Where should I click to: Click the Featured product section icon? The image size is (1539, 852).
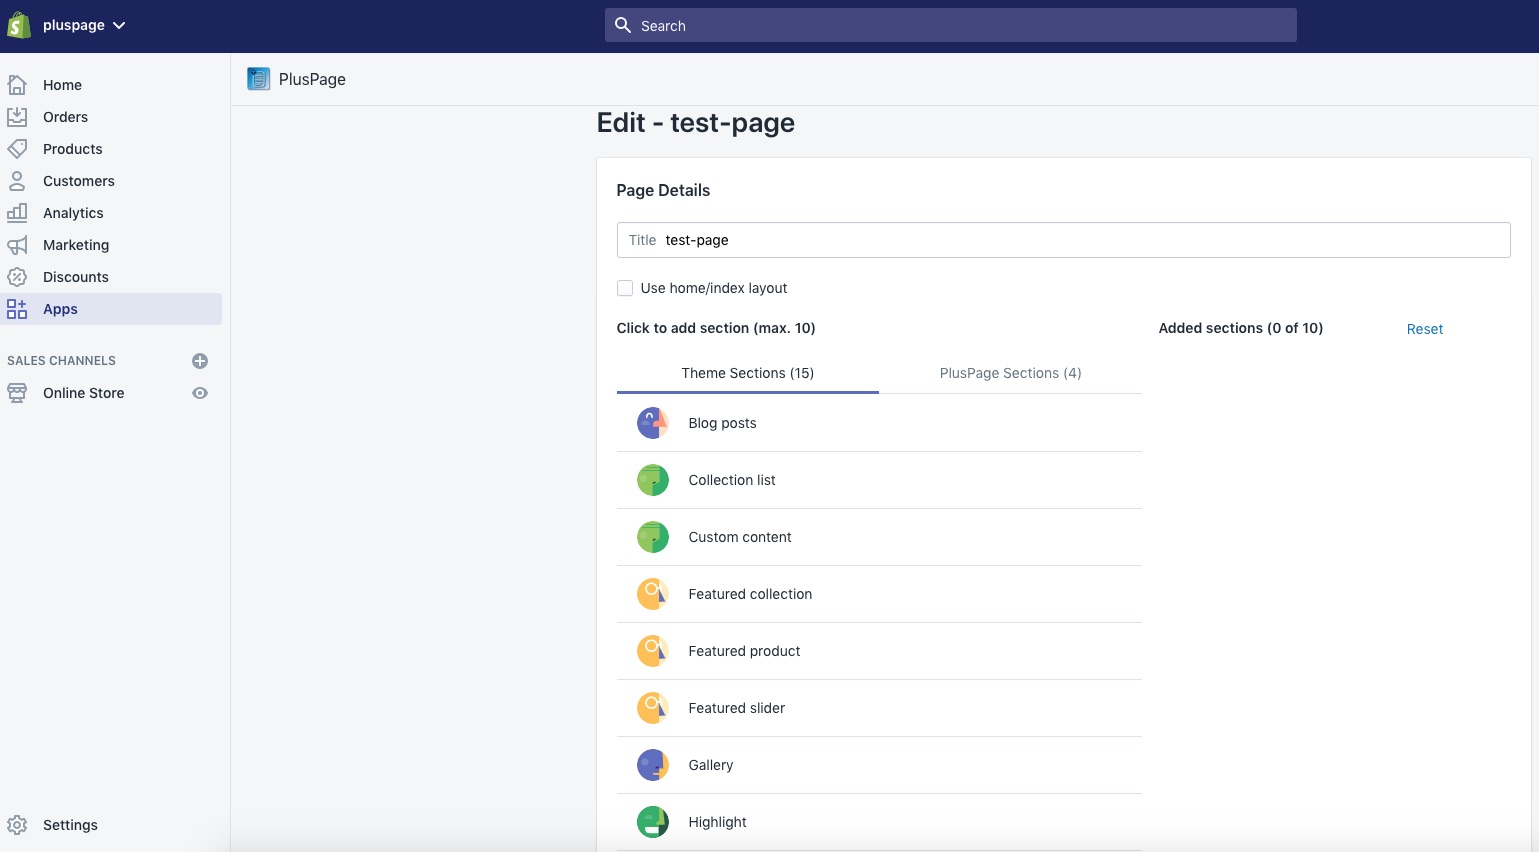(652, 650)
